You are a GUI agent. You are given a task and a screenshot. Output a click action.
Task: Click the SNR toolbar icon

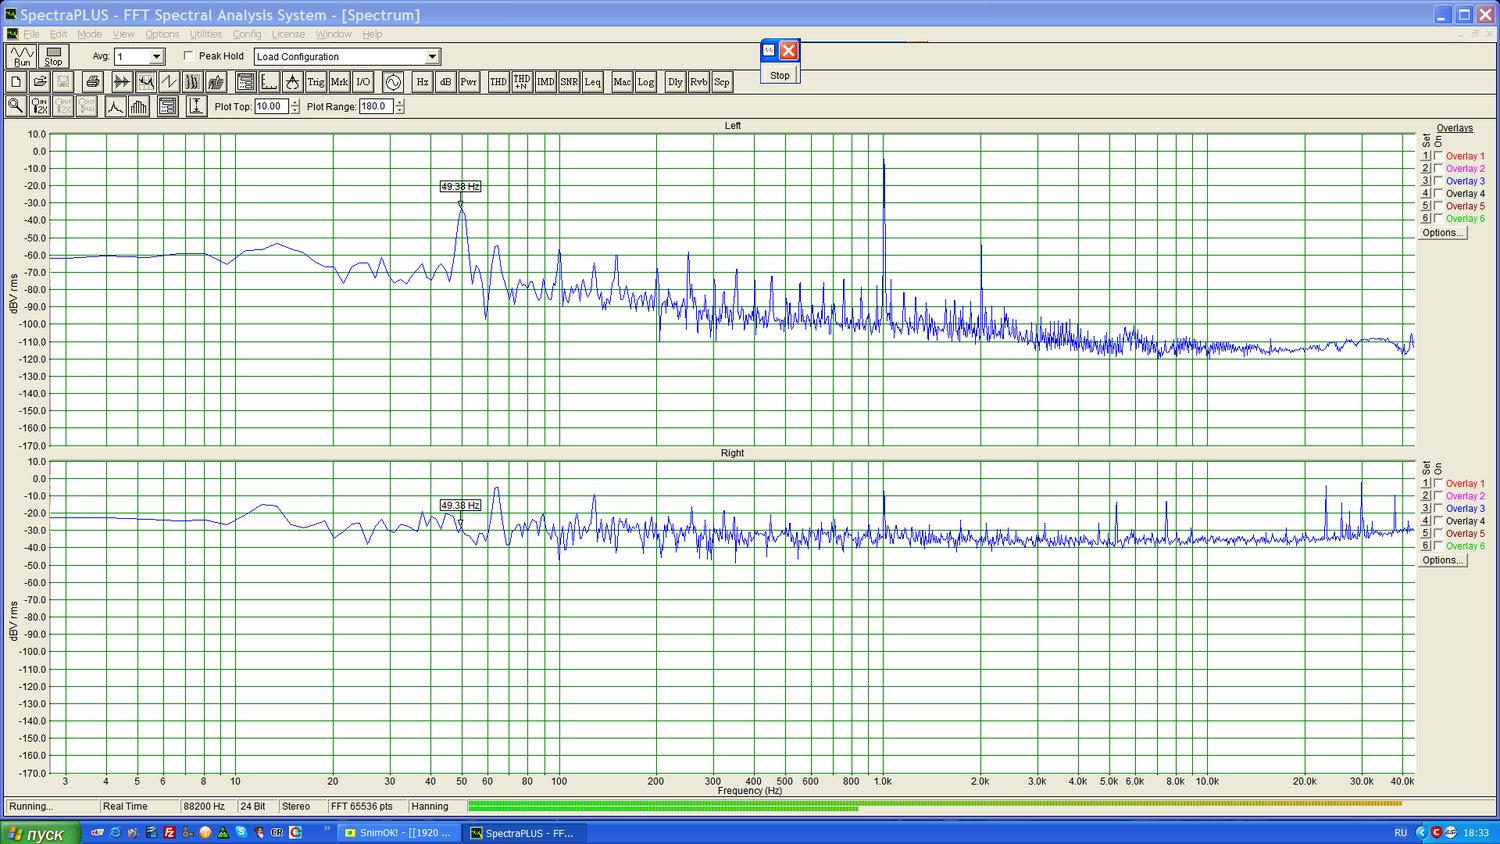pyautogui.click(x=569, y=82)
